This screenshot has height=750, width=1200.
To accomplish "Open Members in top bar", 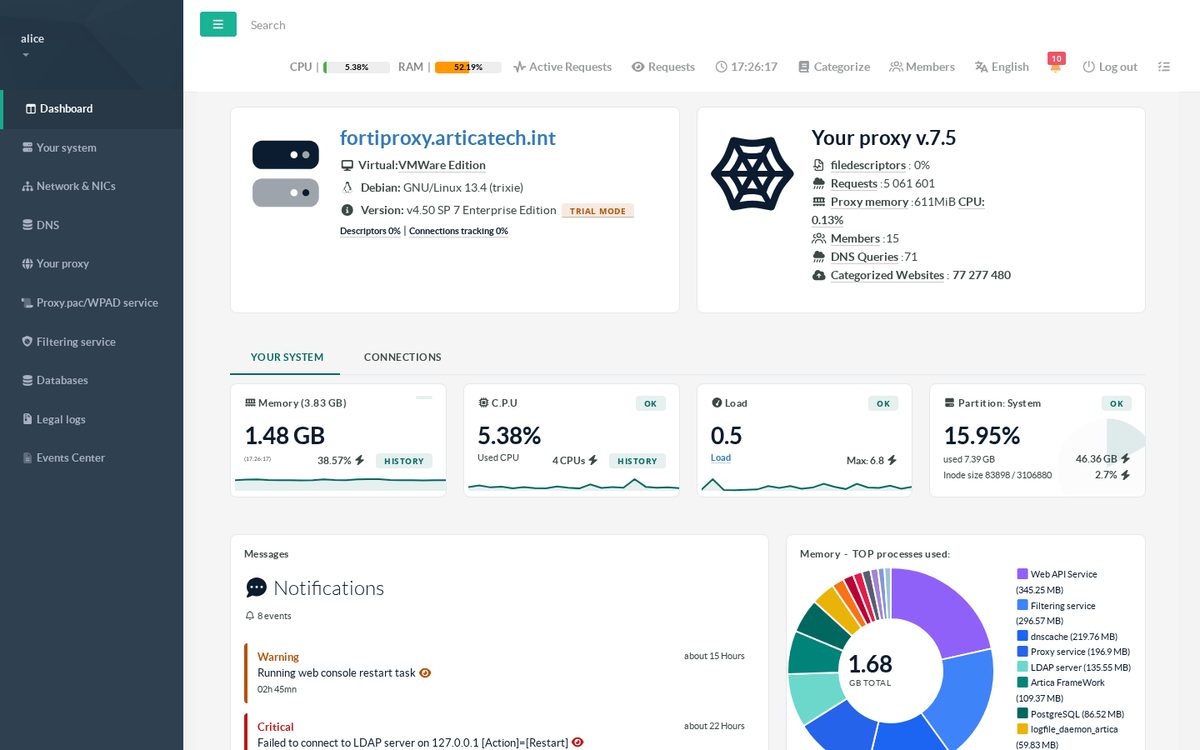I will click(922, 67).
